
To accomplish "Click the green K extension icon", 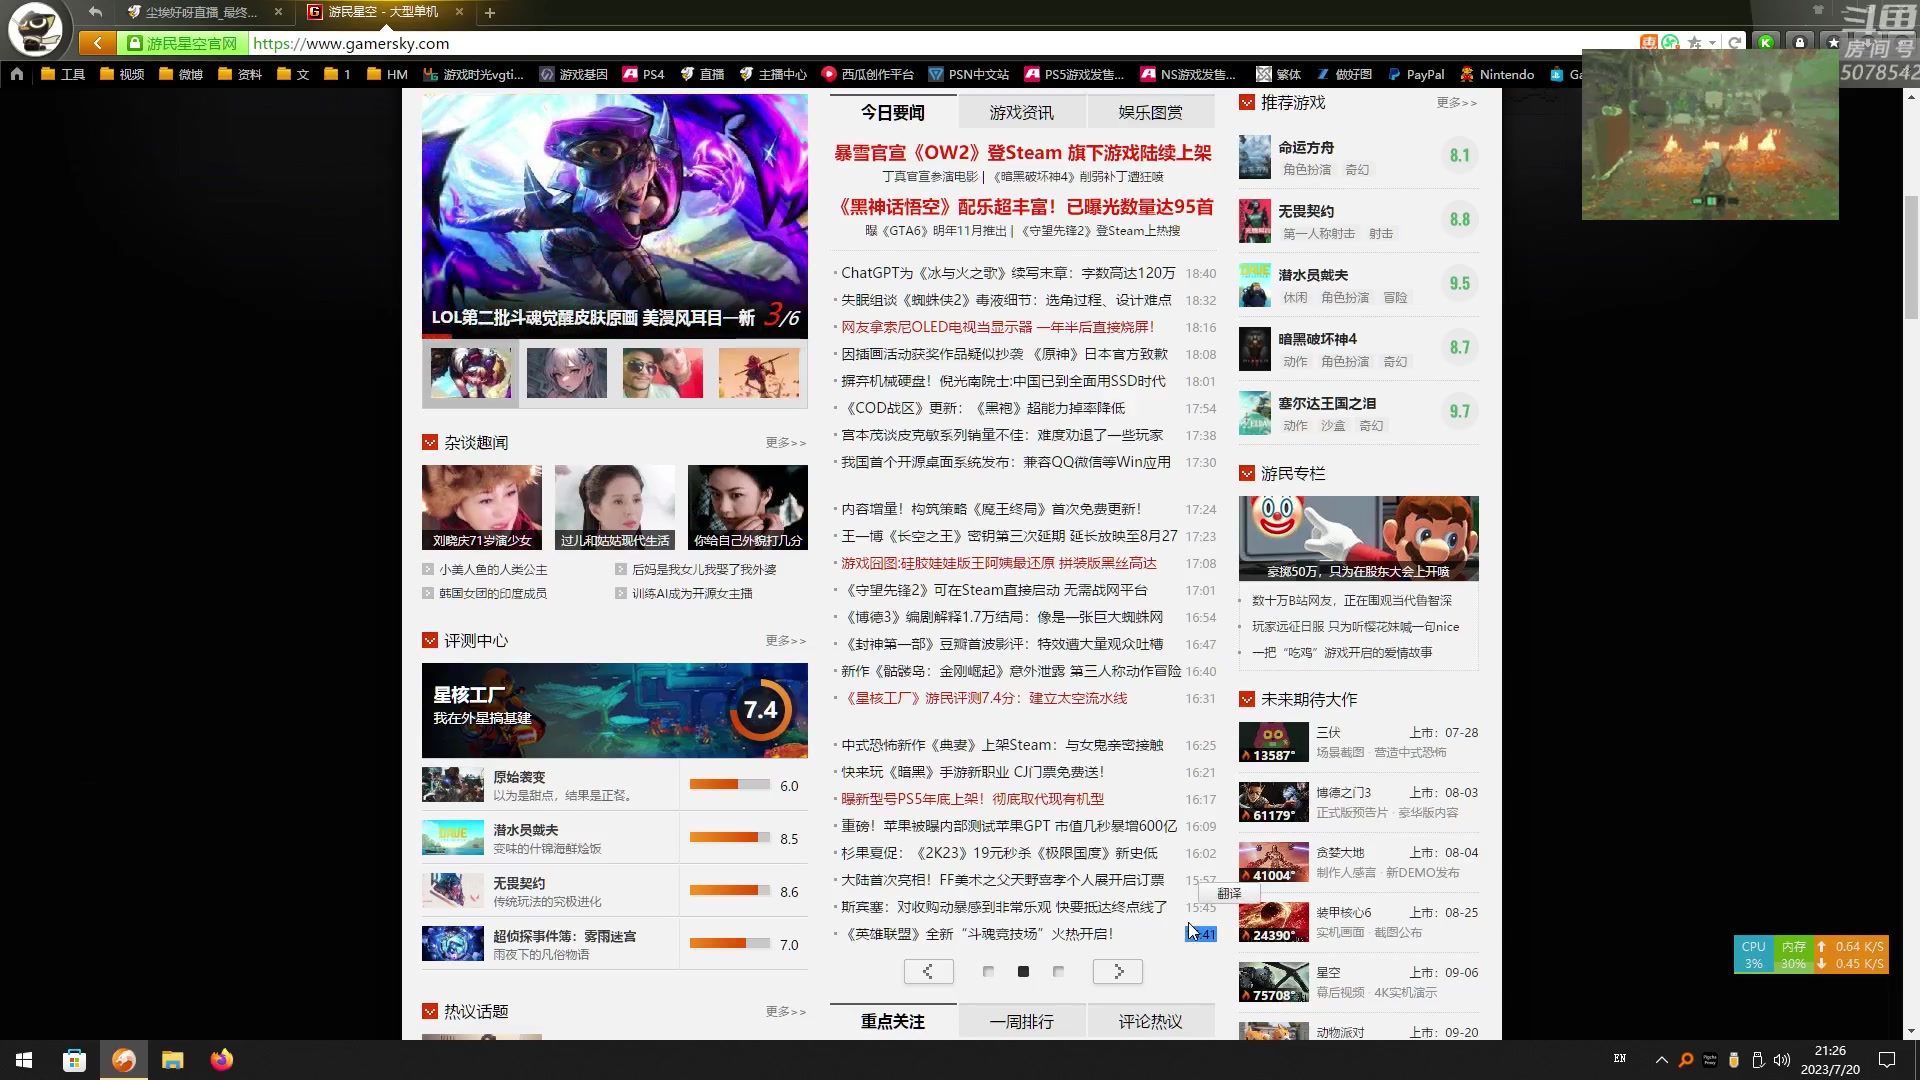I will (x=1766, y=43).
